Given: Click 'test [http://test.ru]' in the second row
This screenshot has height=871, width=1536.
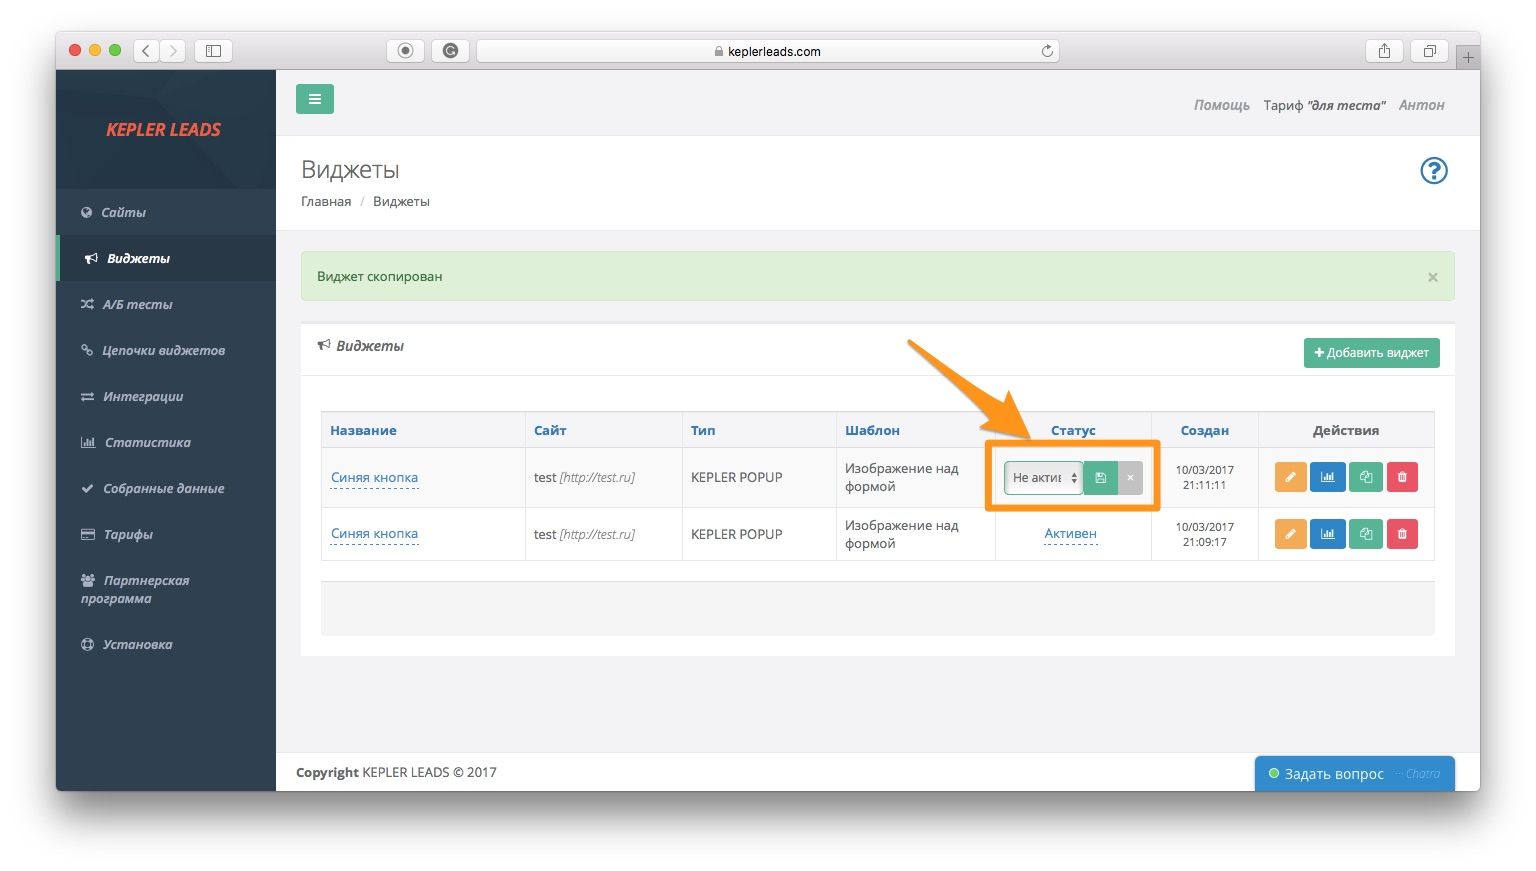Looking at the screenshot, I should (584, 534).
